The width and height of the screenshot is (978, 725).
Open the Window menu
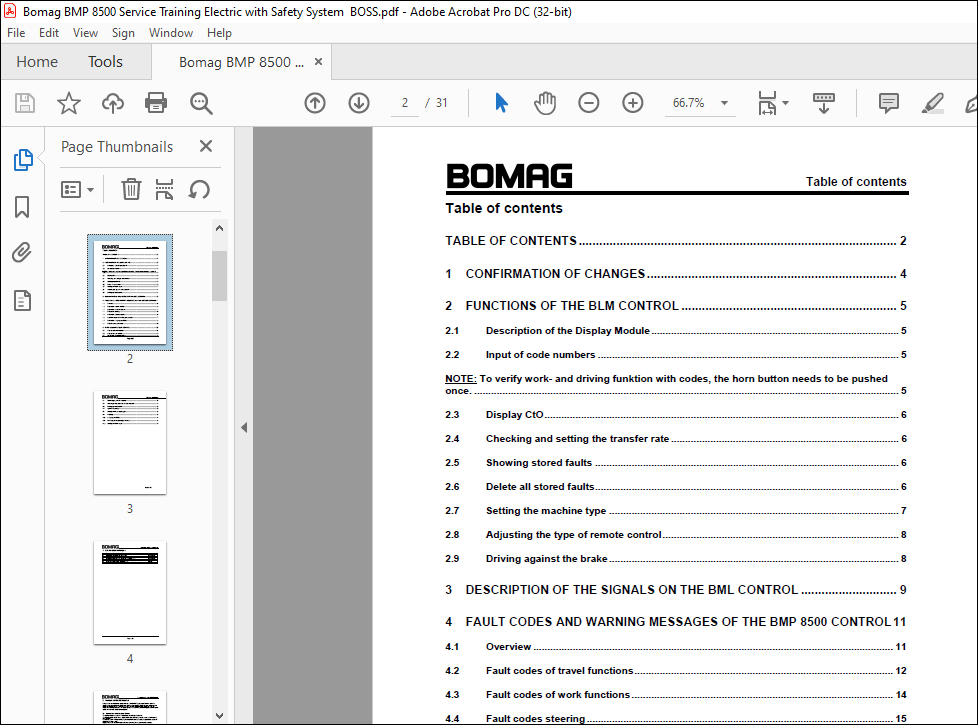170,33
